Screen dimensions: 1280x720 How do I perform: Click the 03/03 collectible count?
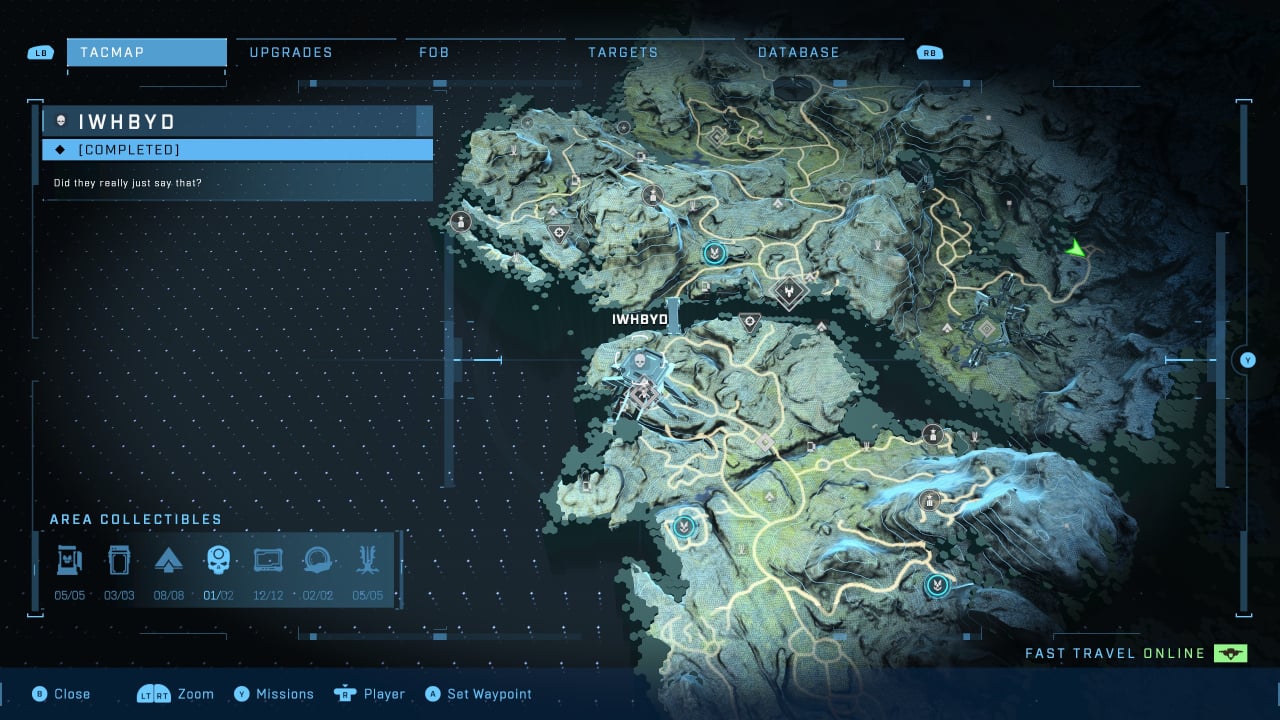[x=119, y=596]
